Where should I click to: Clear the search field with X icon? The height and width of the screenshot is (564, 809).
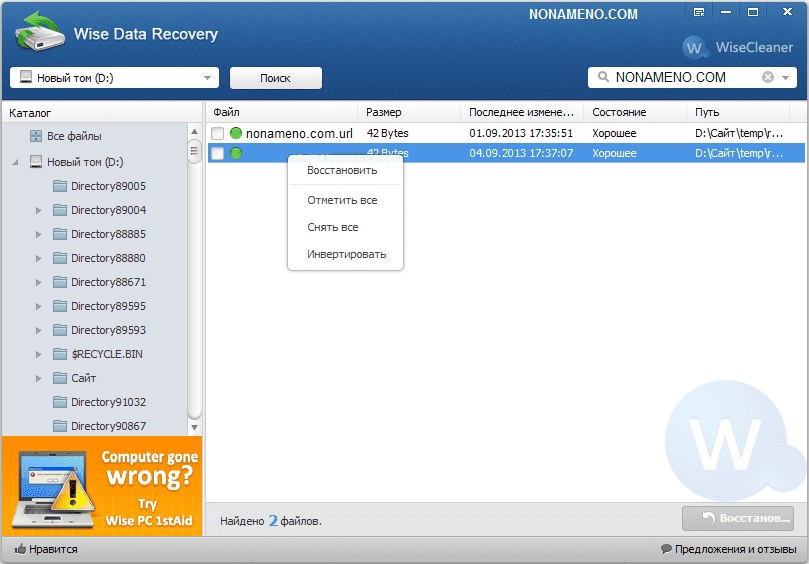pyautogui.click(x=768, y=77)
